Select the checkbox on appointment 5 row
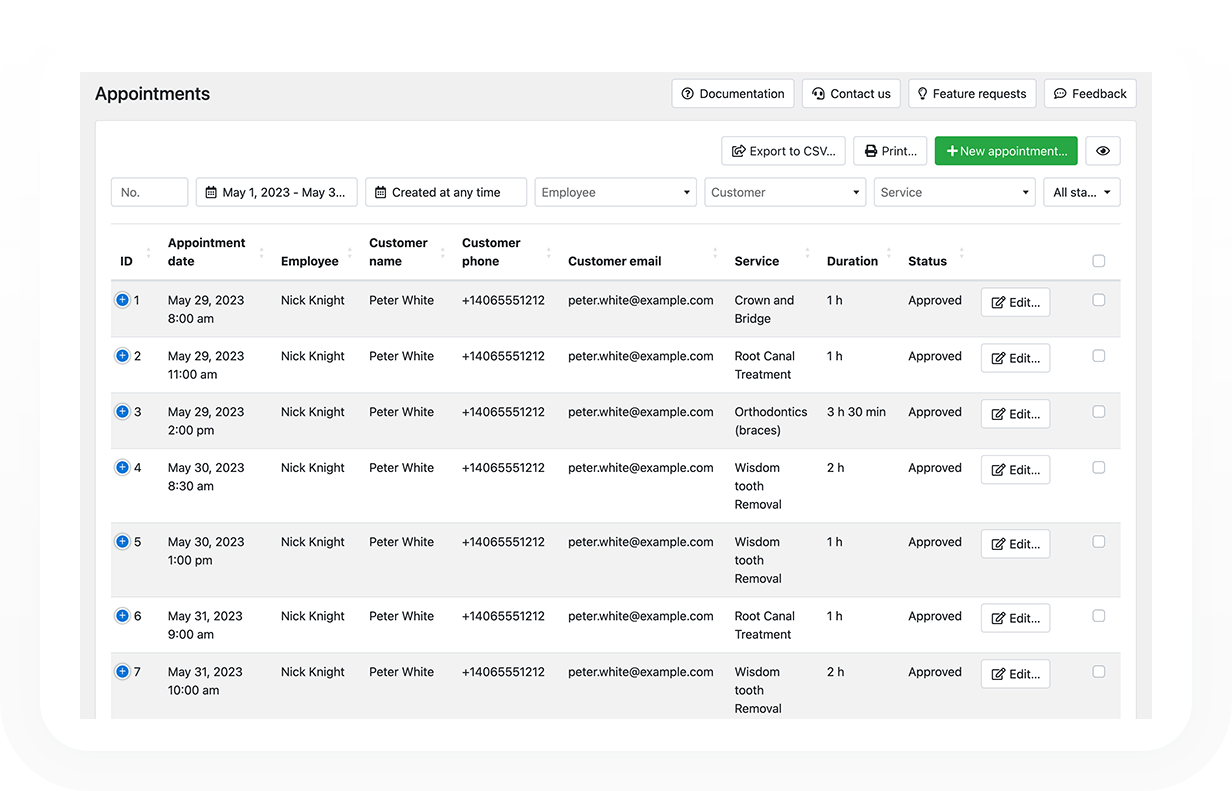 [1099, 542]
